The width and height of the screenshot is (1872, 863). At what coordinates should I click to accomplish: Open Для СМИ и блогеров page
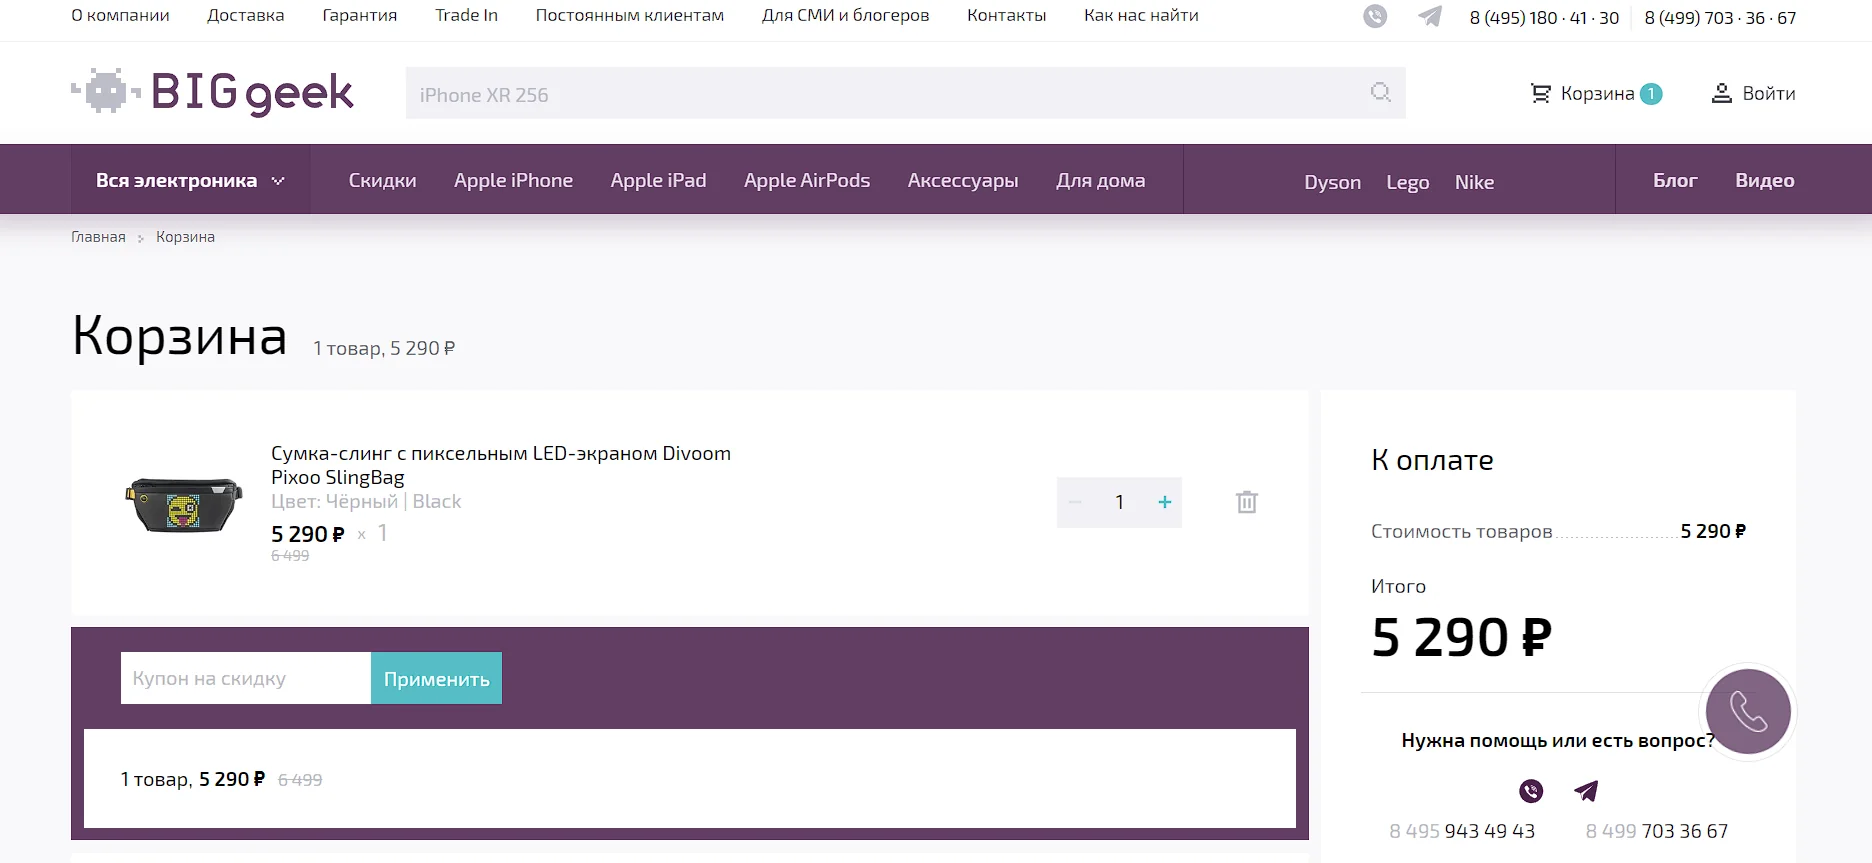tap(845, 15)
